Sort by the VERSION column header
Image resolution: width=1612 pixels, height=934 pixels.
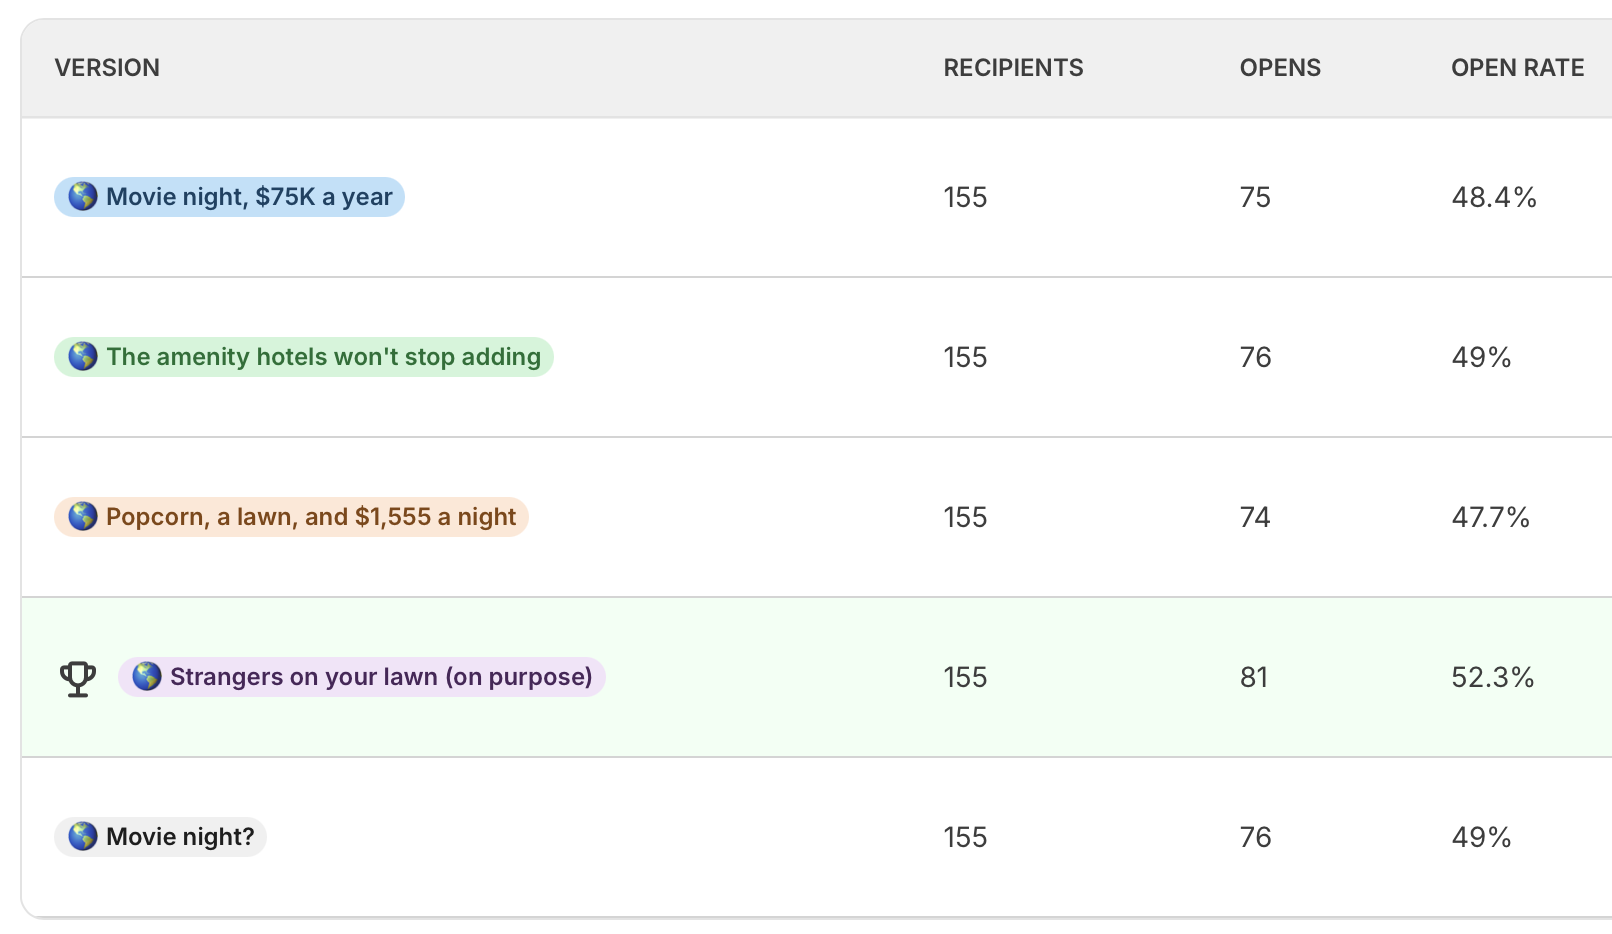107,68
